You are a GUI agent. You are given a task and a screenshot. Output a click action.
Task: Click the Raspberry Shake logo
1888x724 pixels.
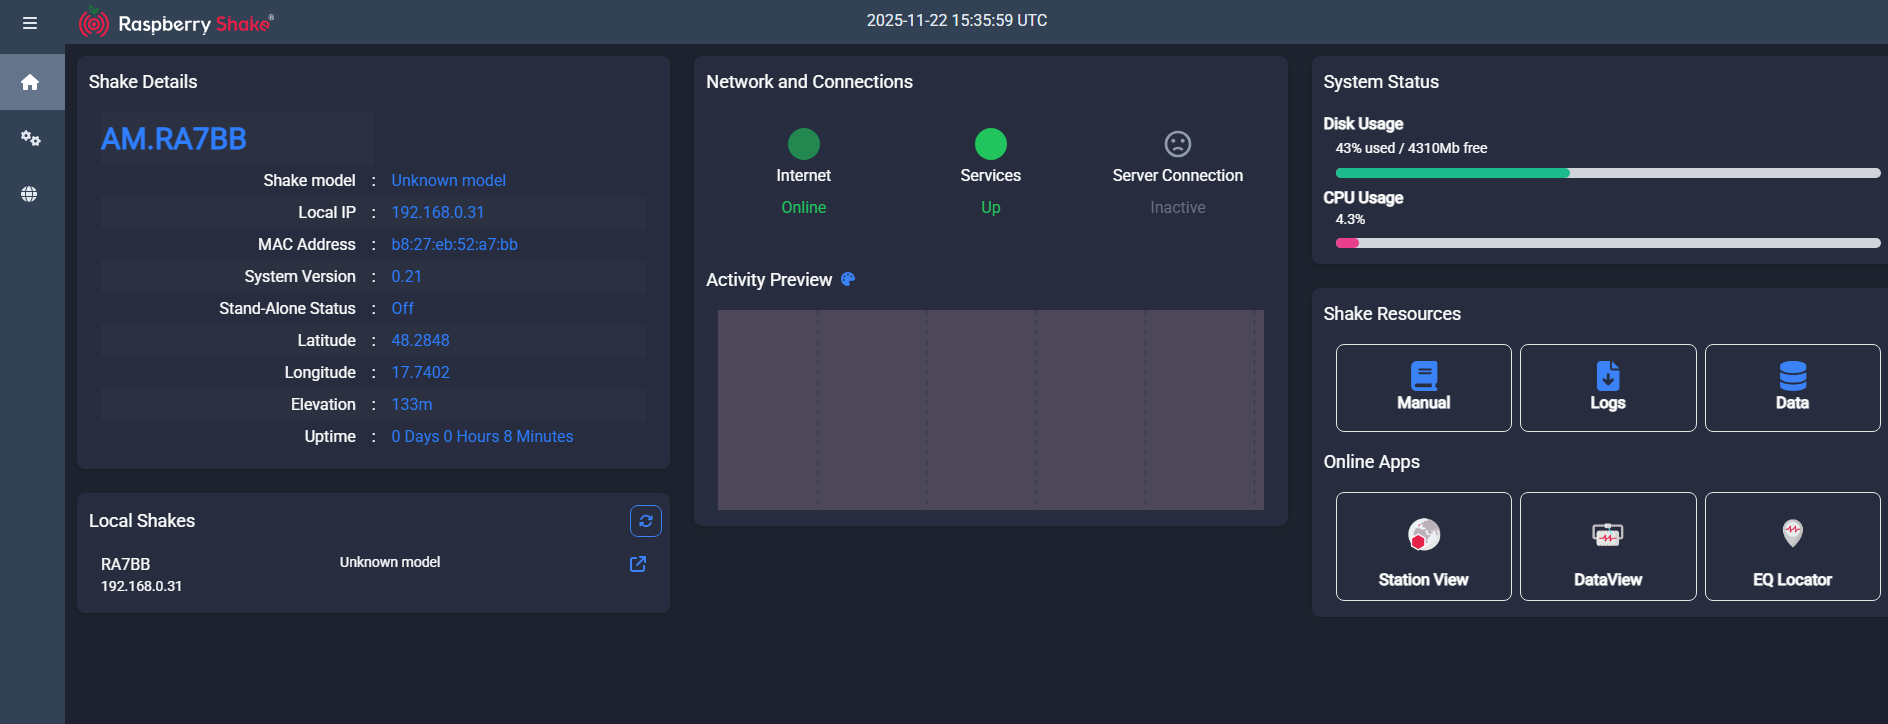[176, 23]
